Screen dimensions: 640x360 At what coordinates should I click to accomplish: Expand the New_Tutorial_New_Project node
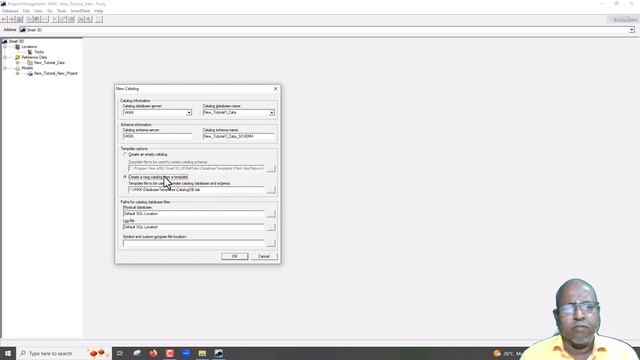18,73
